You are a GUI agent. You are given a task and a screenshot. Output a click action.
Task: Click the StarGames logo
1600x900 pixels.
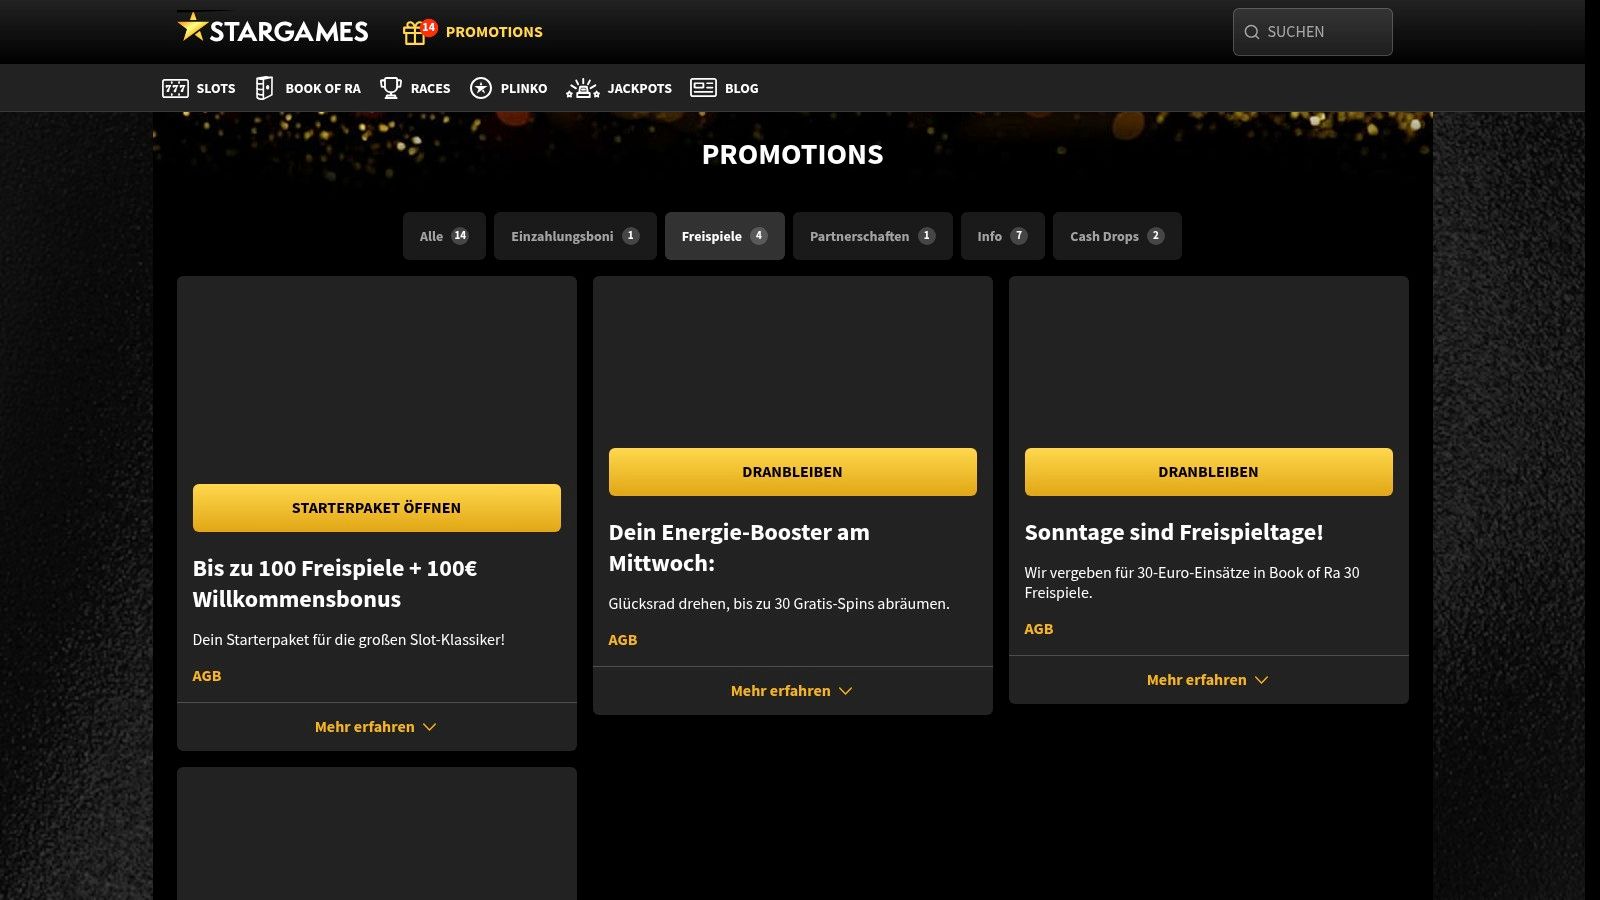[x=273, y=29]
